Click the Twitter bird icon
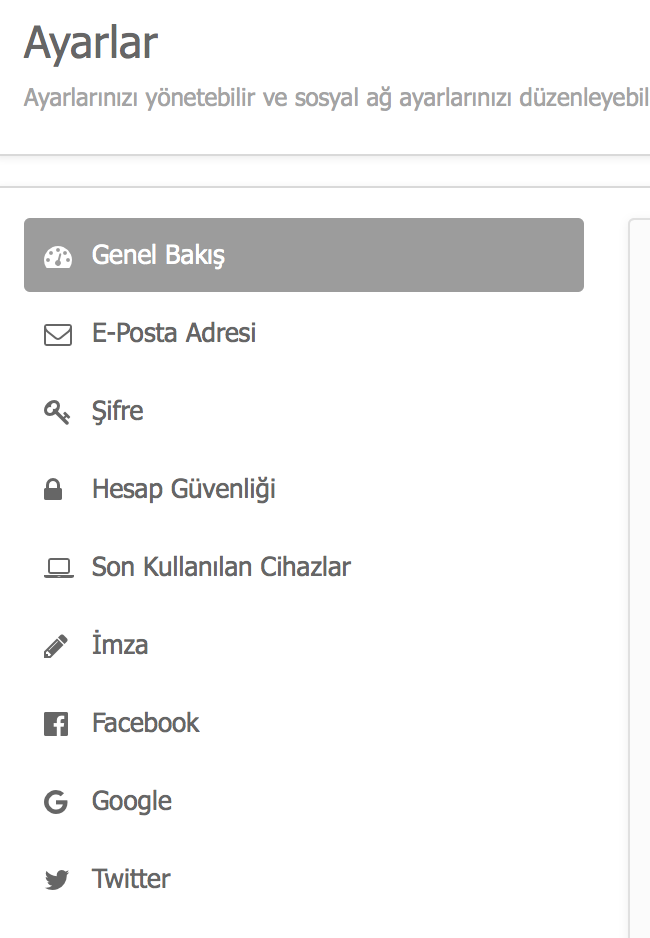The height and width of the screenshot is (938, 650). [x=57, y=880]
